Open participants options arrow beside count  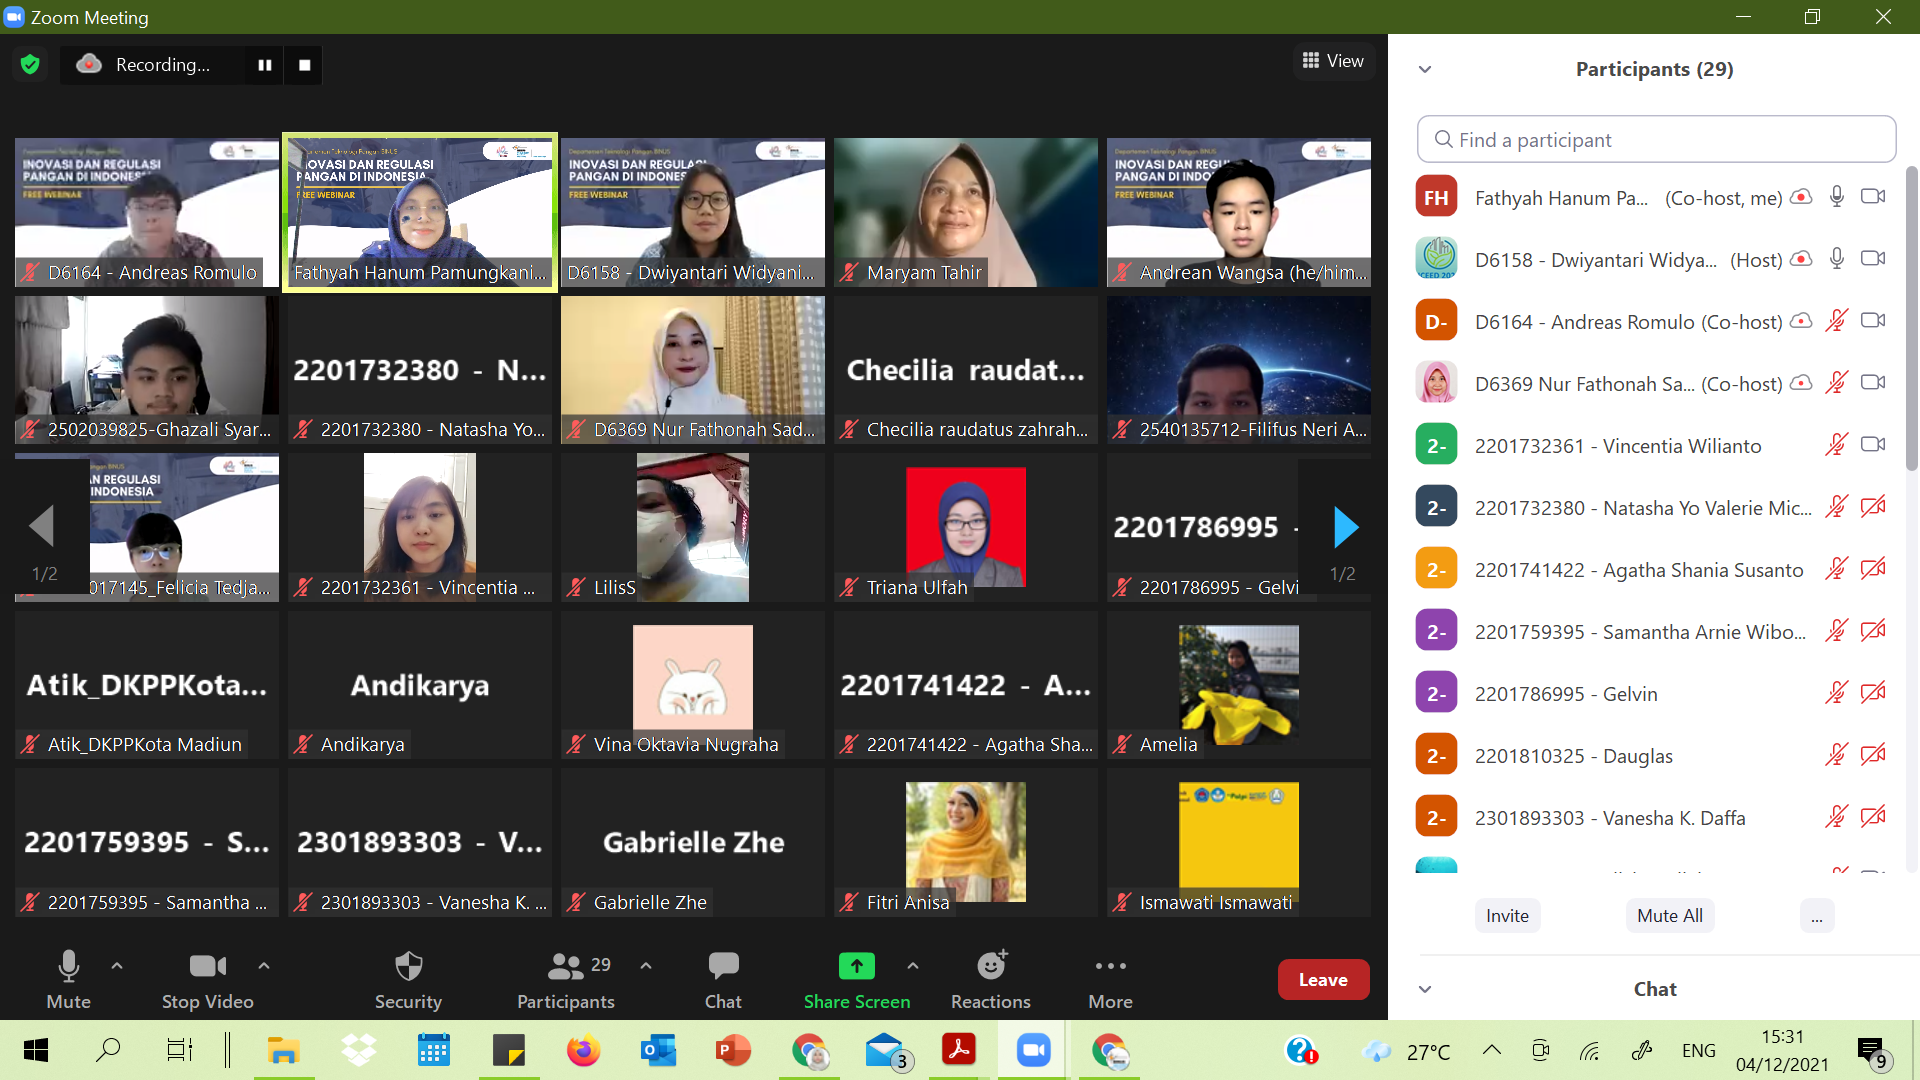click(x=646, y=966)
